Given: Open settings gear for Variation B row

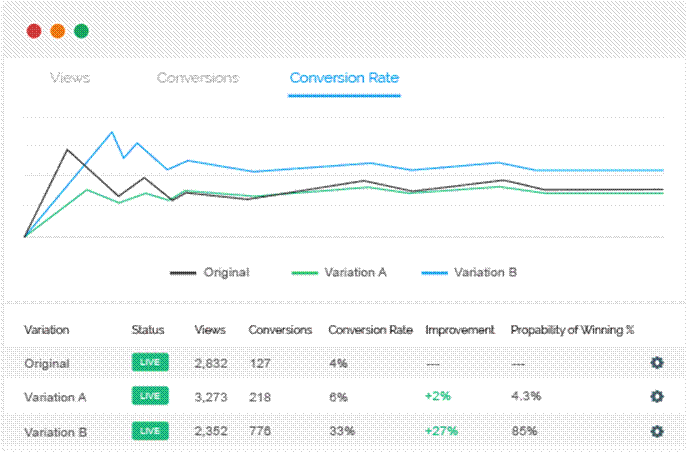Looking at the screenshot, I should 657,431.
